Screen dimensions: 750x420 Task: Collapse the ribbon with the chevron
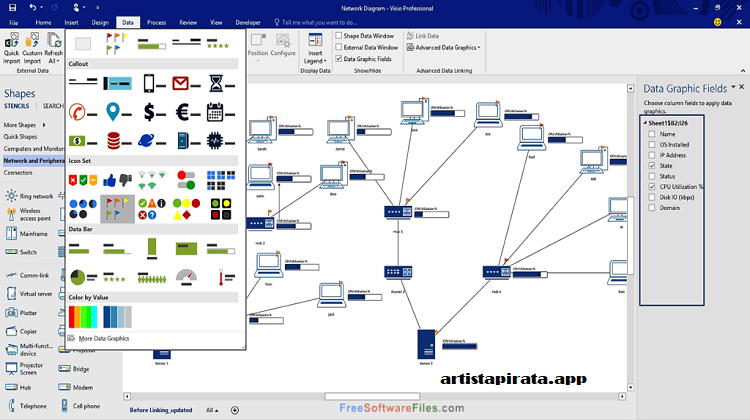click(x=743, y=70)
